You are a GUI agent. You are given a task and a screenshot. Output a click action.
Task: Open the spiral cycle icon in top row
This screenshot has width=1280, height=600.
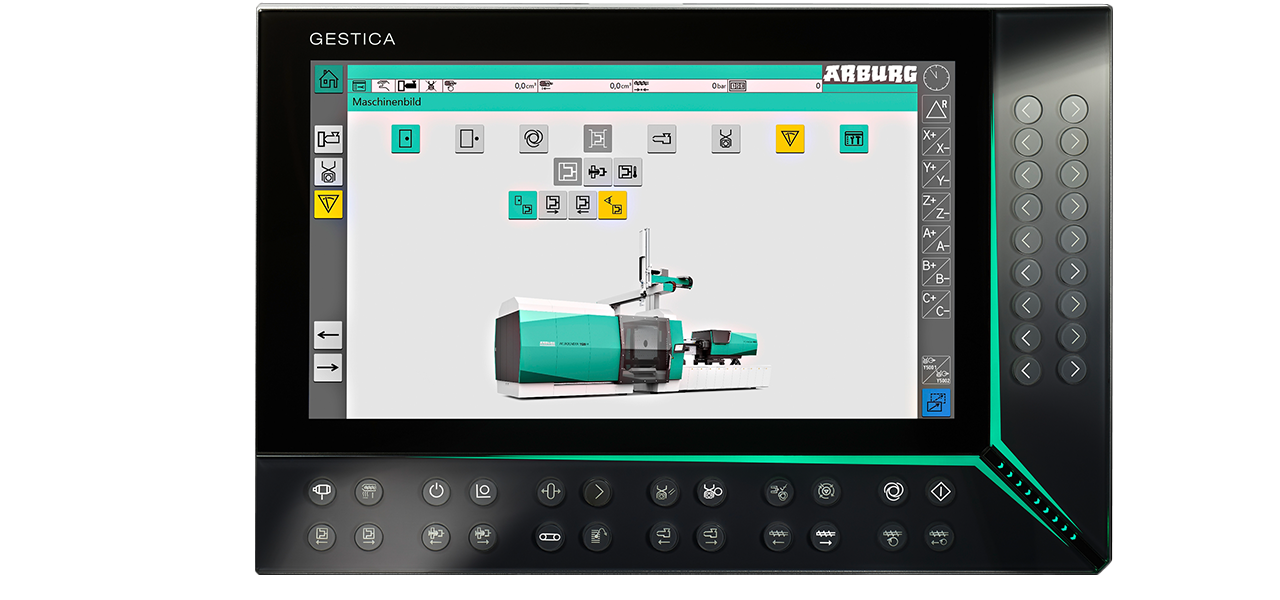tap(533, 139)
